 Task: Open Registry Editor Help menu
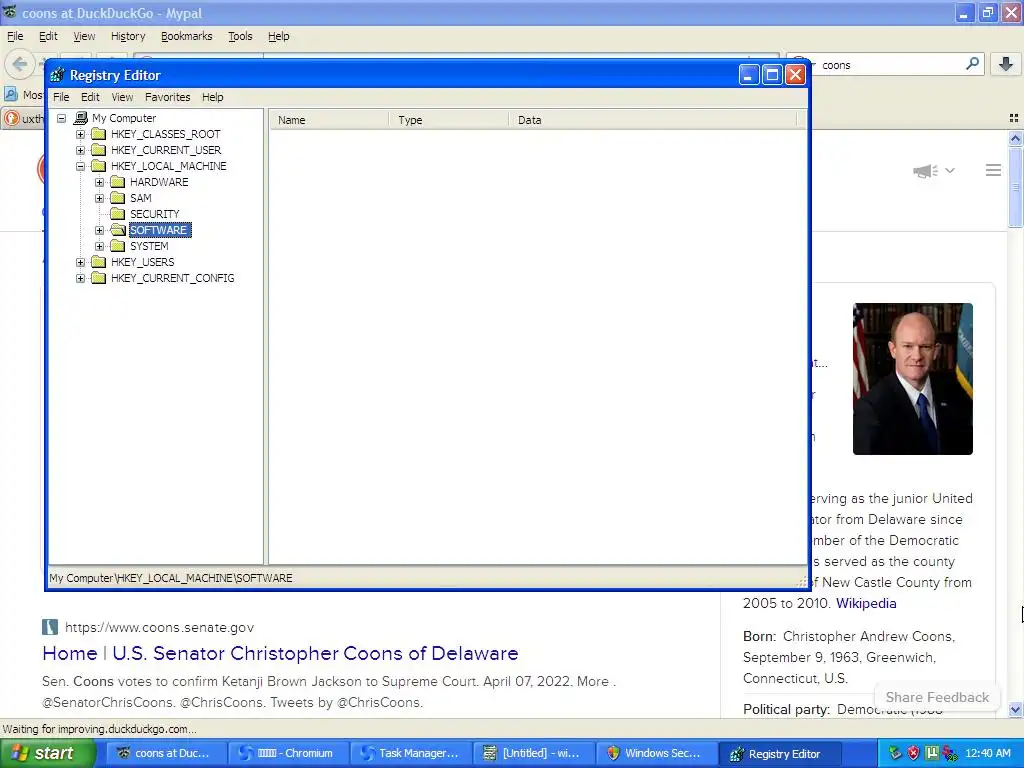(212, 97)
